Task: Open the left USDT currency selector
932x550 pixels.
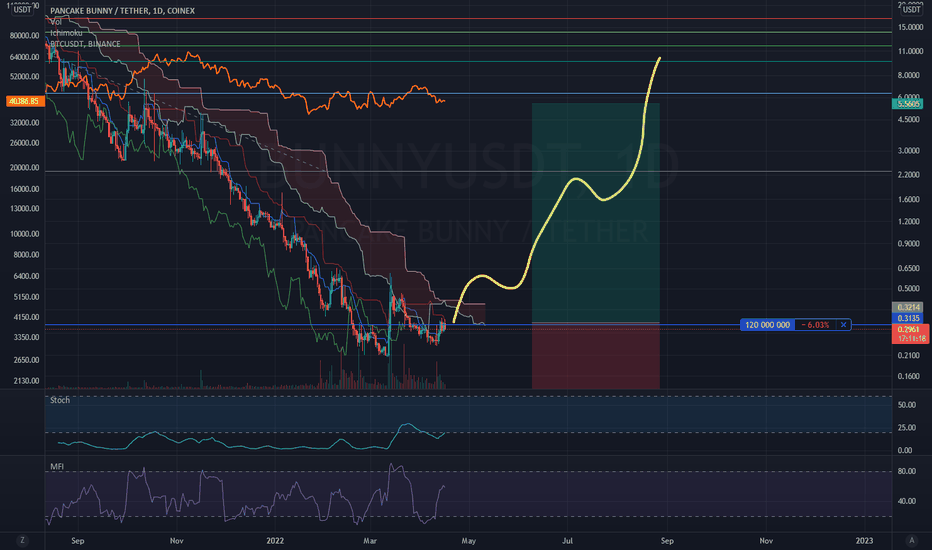Action: click(22, 10)
